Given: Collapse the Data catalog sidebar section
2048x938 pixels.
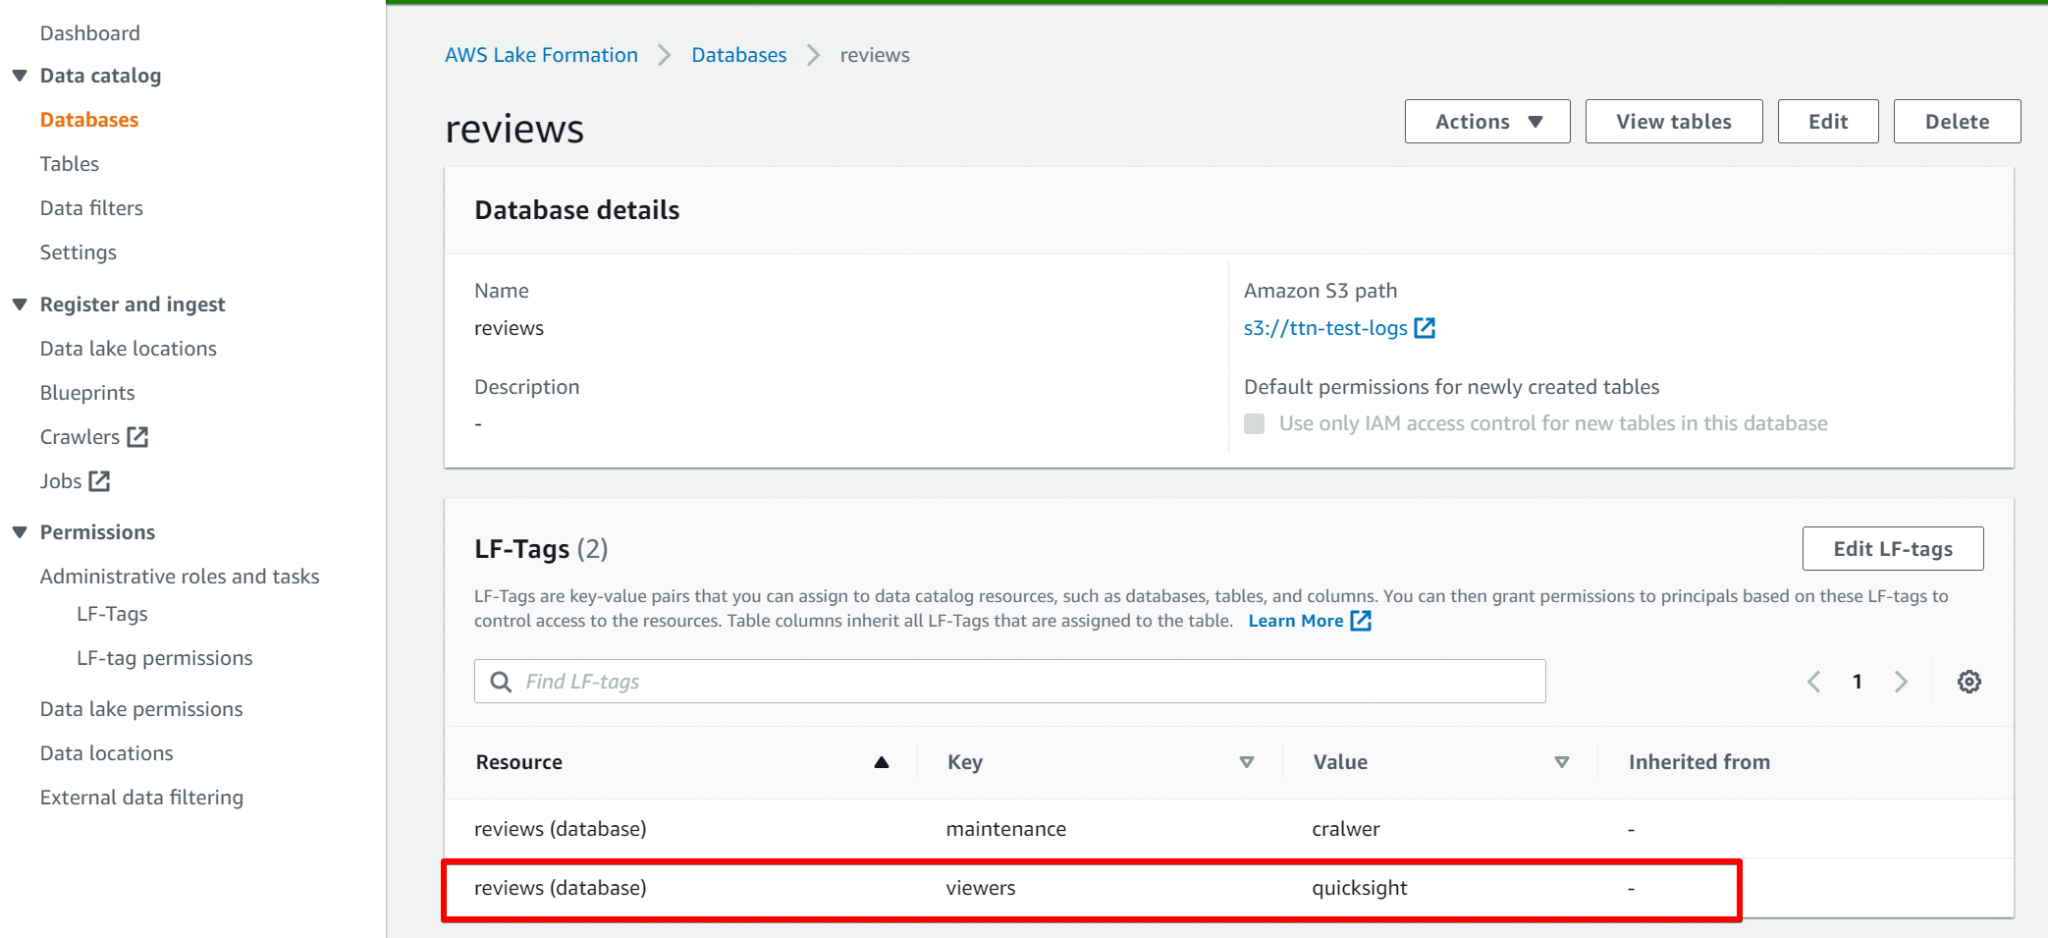Looking at the screenshot, I should pos(20,76).
